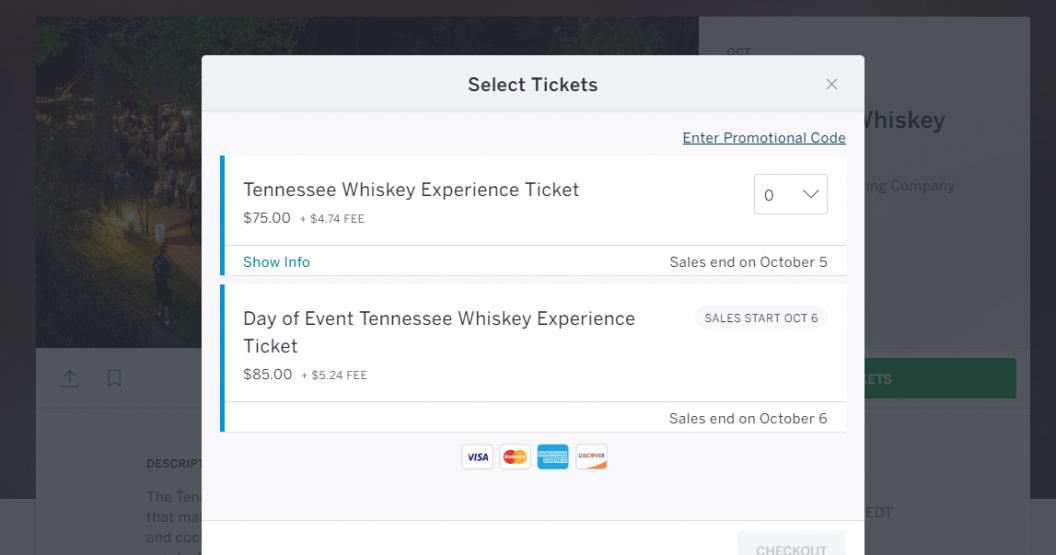Select the Tennessee Whiskey Experience Ticket title
This screenshot has width=1056, height=555.
coord(411,190)
